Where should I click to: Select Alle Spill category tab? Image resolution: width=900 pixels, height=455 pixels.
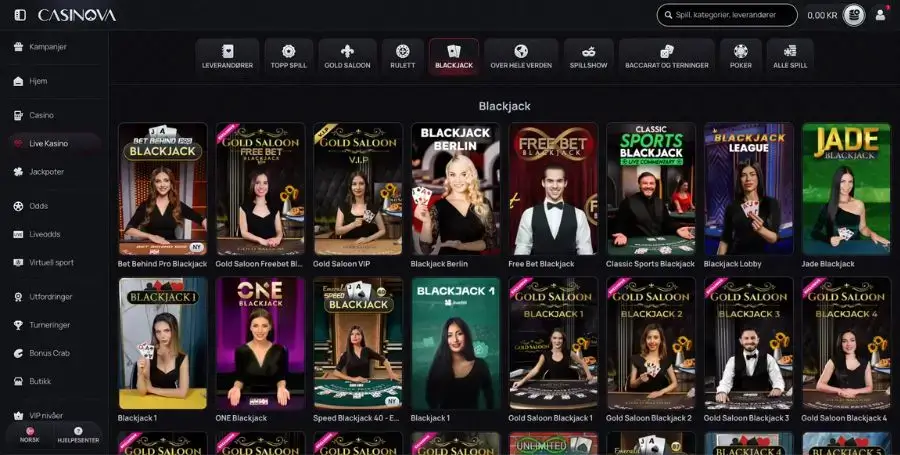pos(790,57)
